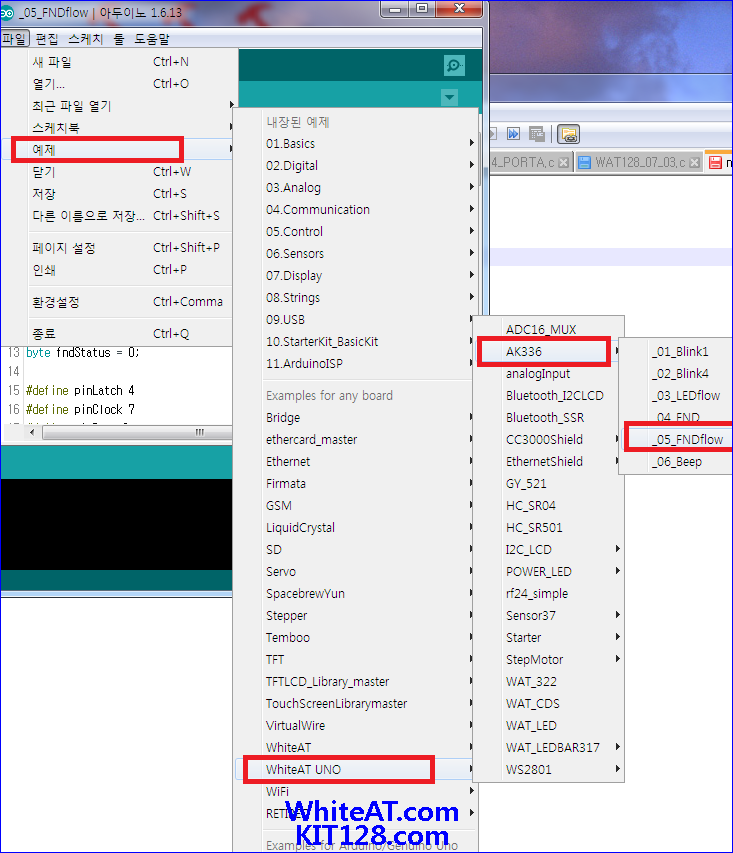Expand the 스케치북 submenu

click(124, 128)
